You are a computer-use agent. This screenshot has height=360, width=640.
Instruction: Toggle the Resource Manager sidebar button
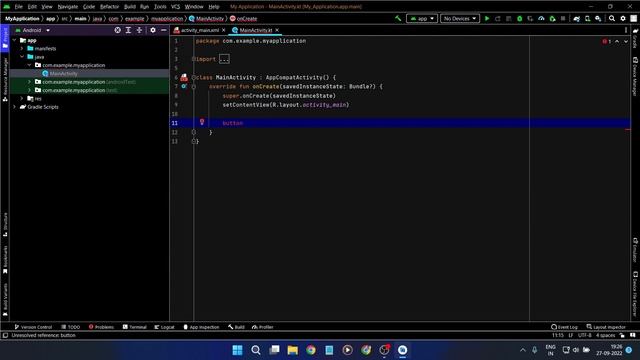point(5,79)
